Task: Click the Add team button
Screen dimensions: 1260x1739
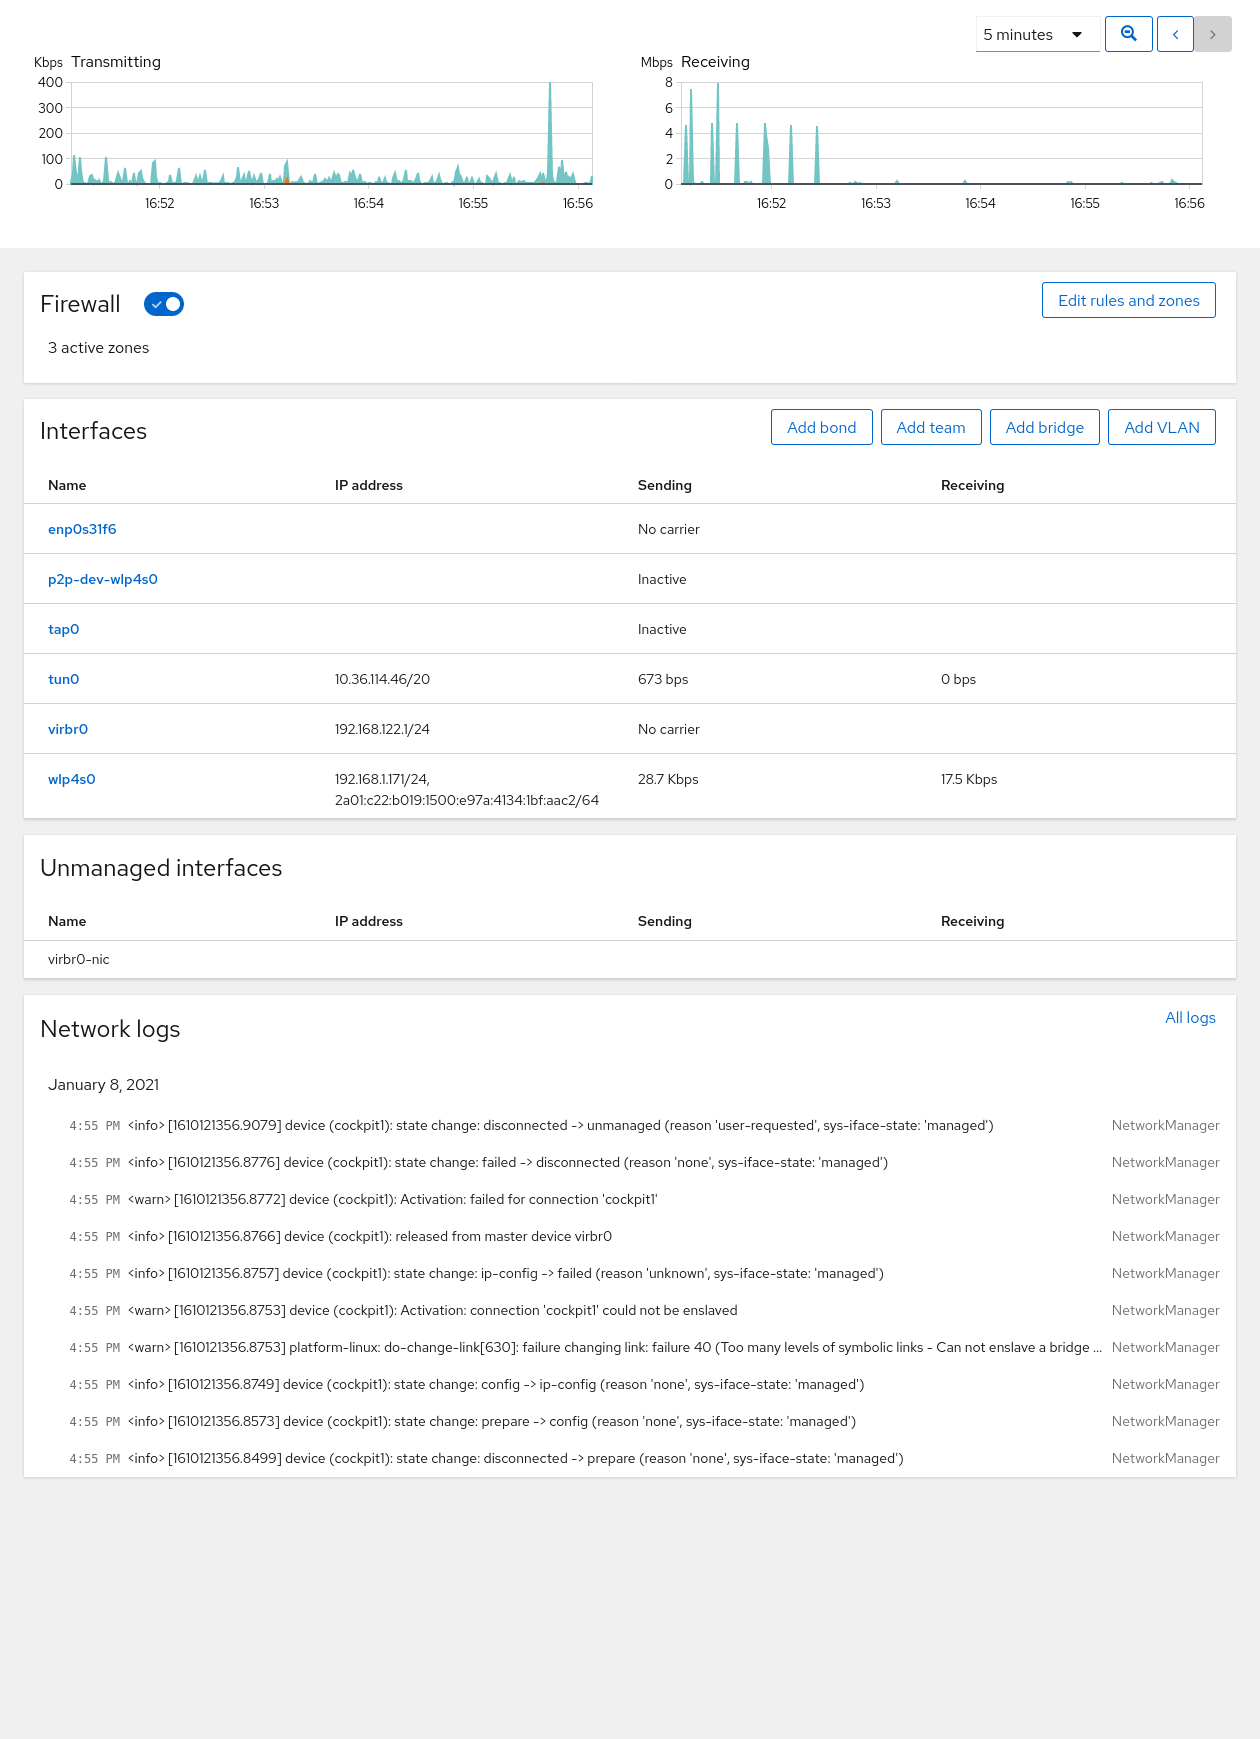Action: (x=930, y=427)
